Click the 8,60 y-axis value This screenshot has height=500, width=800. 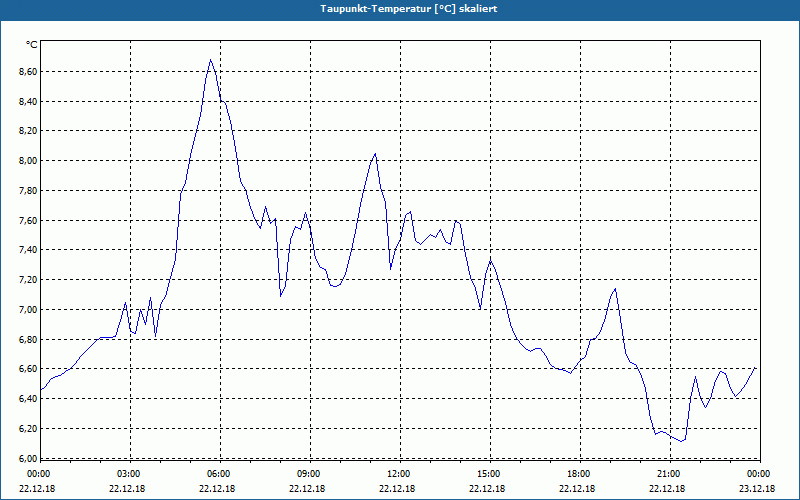tap(28, 71)
